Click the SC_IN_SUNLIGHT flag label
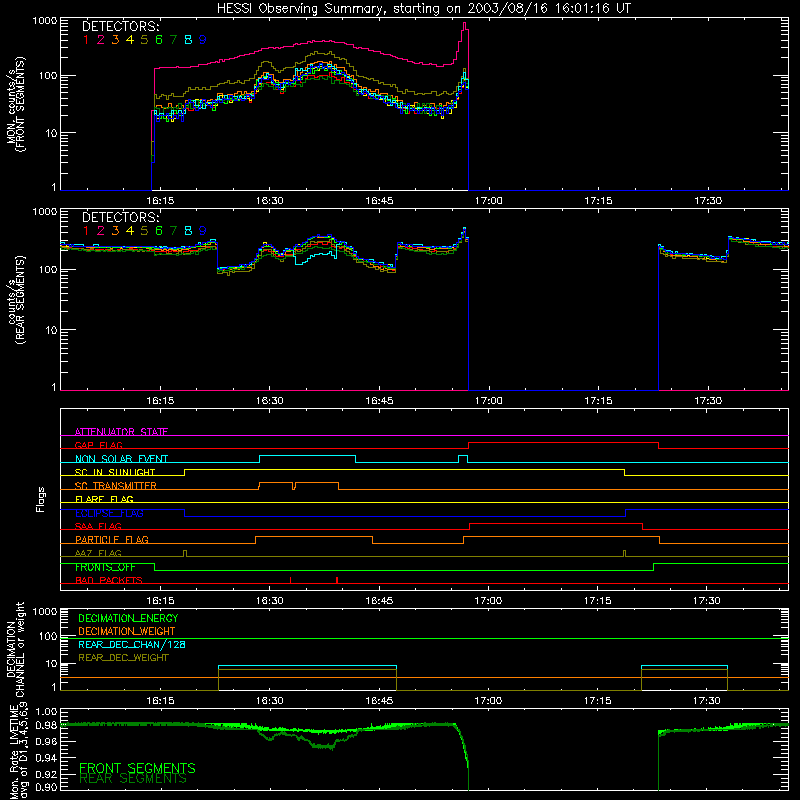The width and height of the screenshot is (800, 800). click(115, 472)
